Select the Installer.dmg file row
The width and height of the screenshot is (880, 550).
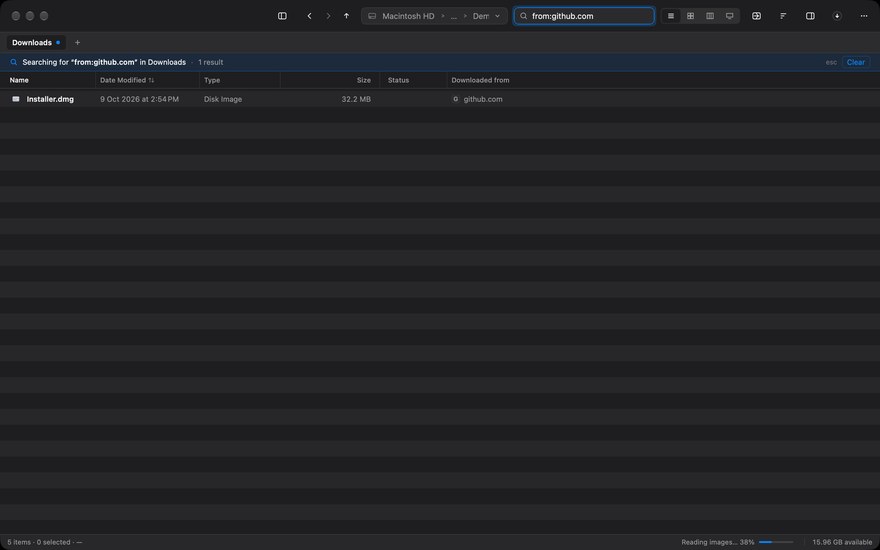[440, 99]
